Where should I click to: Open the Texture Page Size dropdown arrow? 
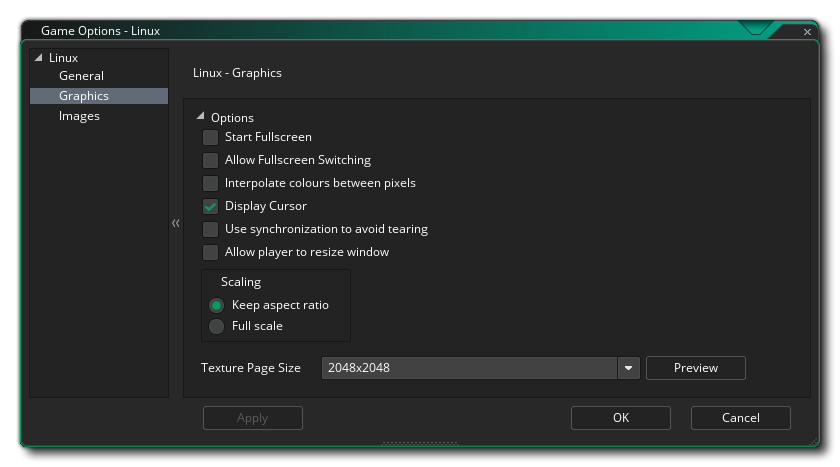click(x=628, y=368)
